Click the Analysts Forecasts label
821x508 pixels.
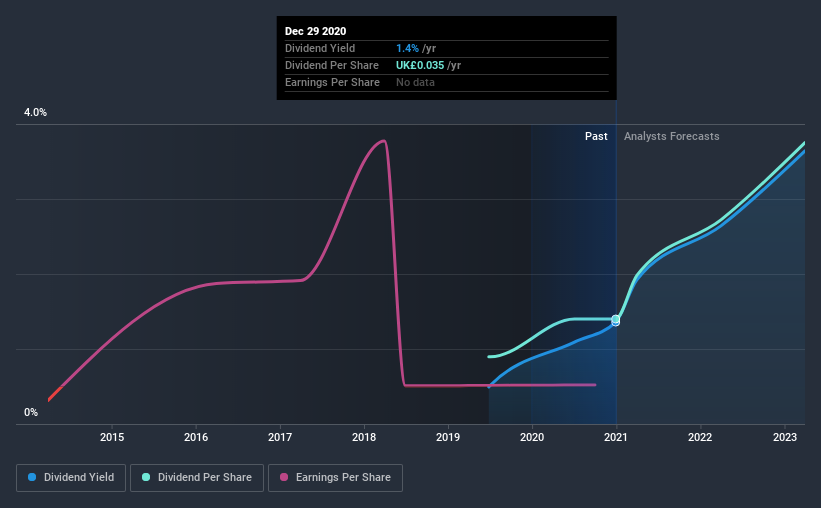coord(672,136)
